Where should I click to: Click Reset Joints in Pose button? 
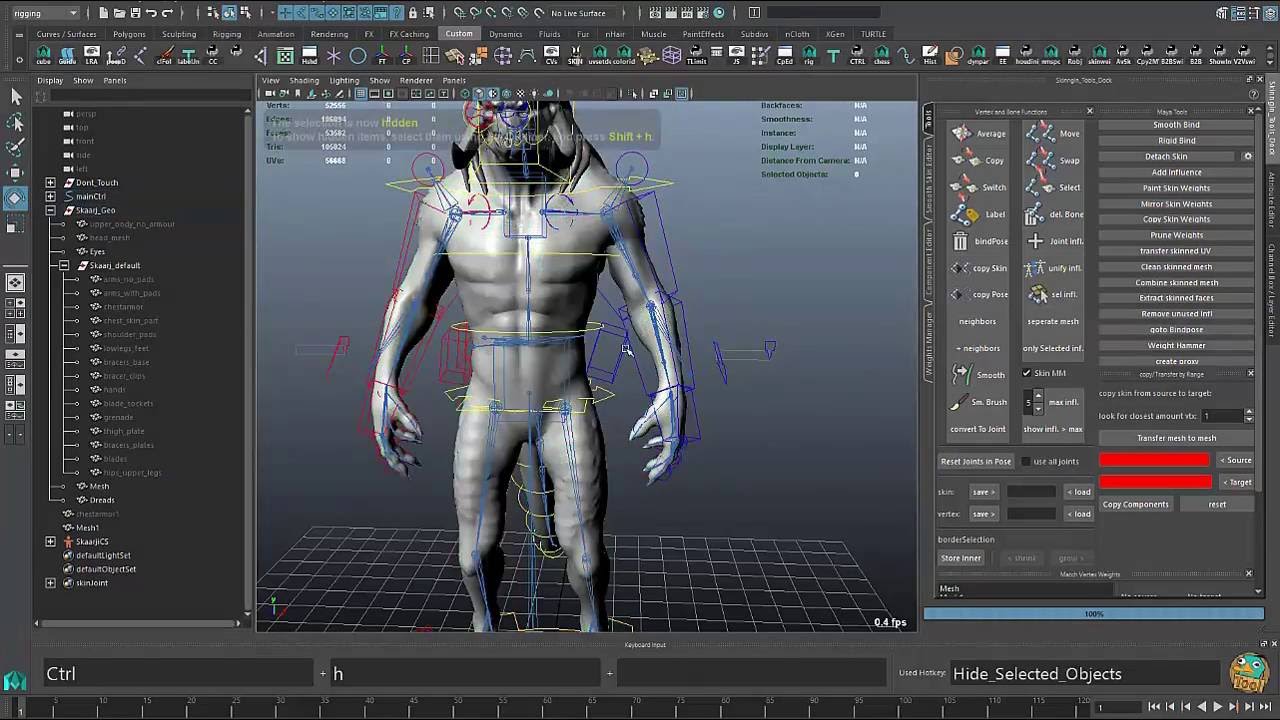976,461
